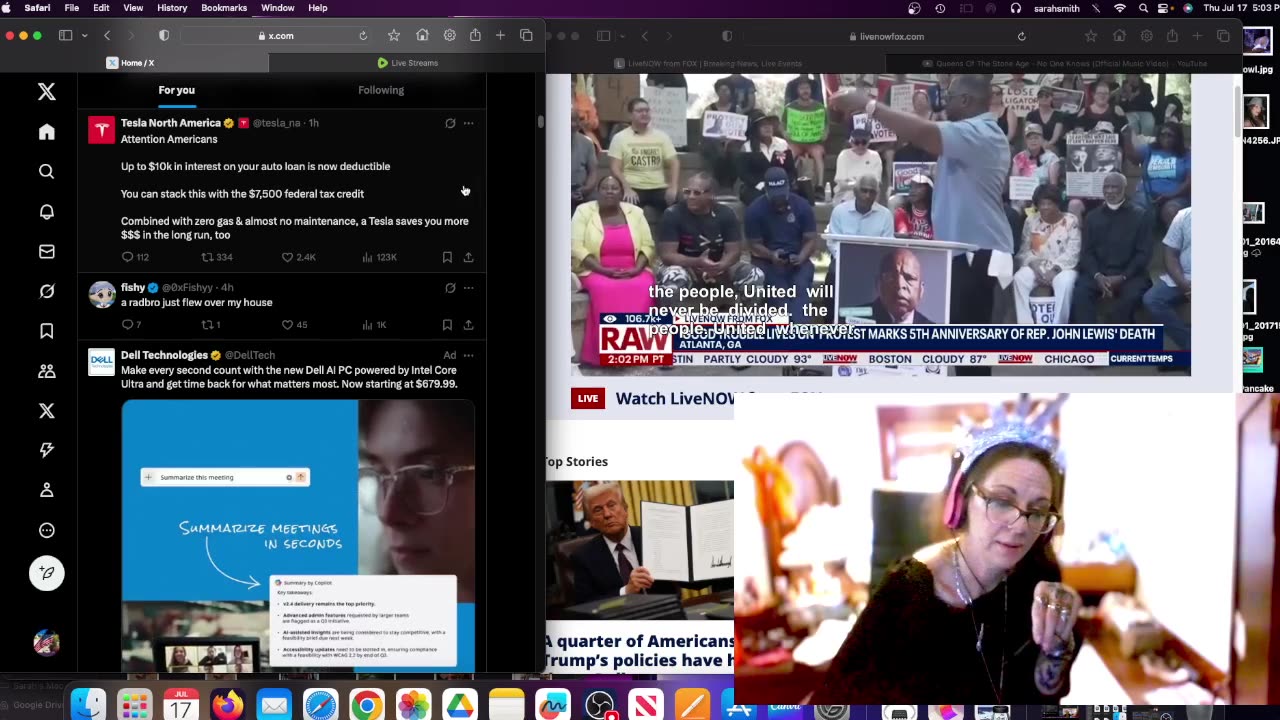1280x720 pixels.
Task: Open privacy shield icon in x.com window
Action: [x=164, y=35]
